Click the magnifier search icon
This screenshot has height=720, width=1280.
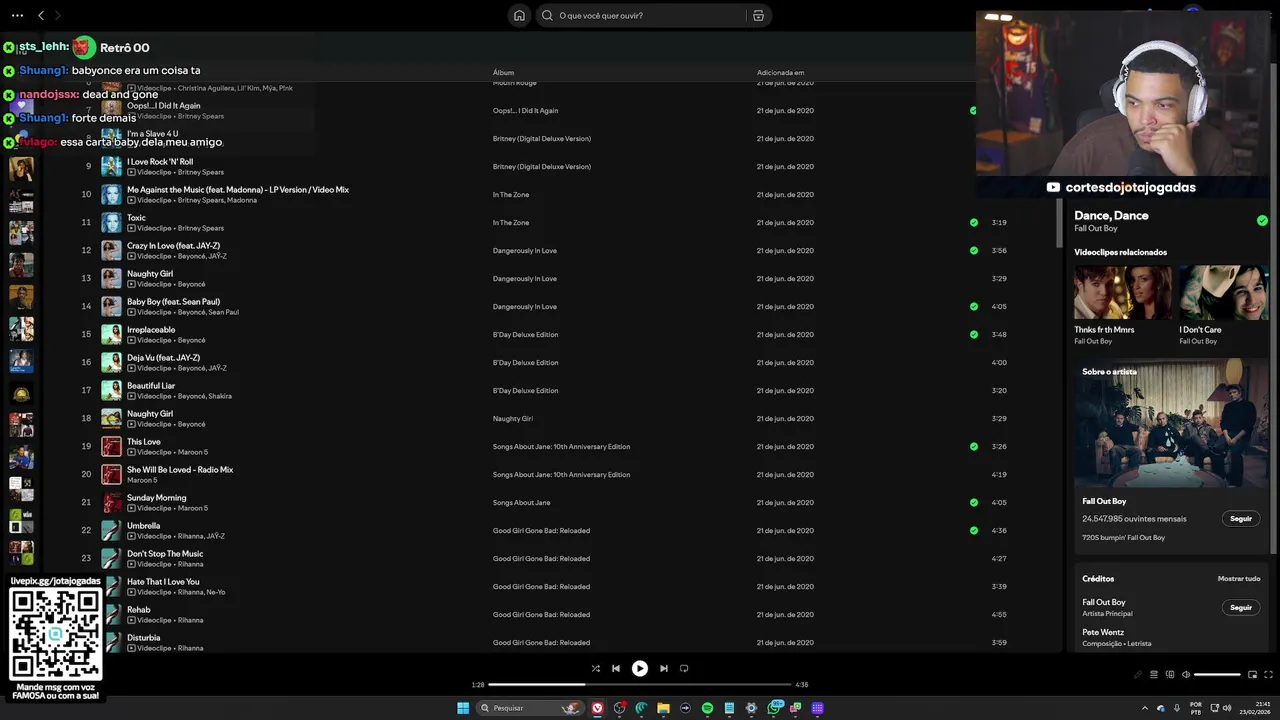547,15
